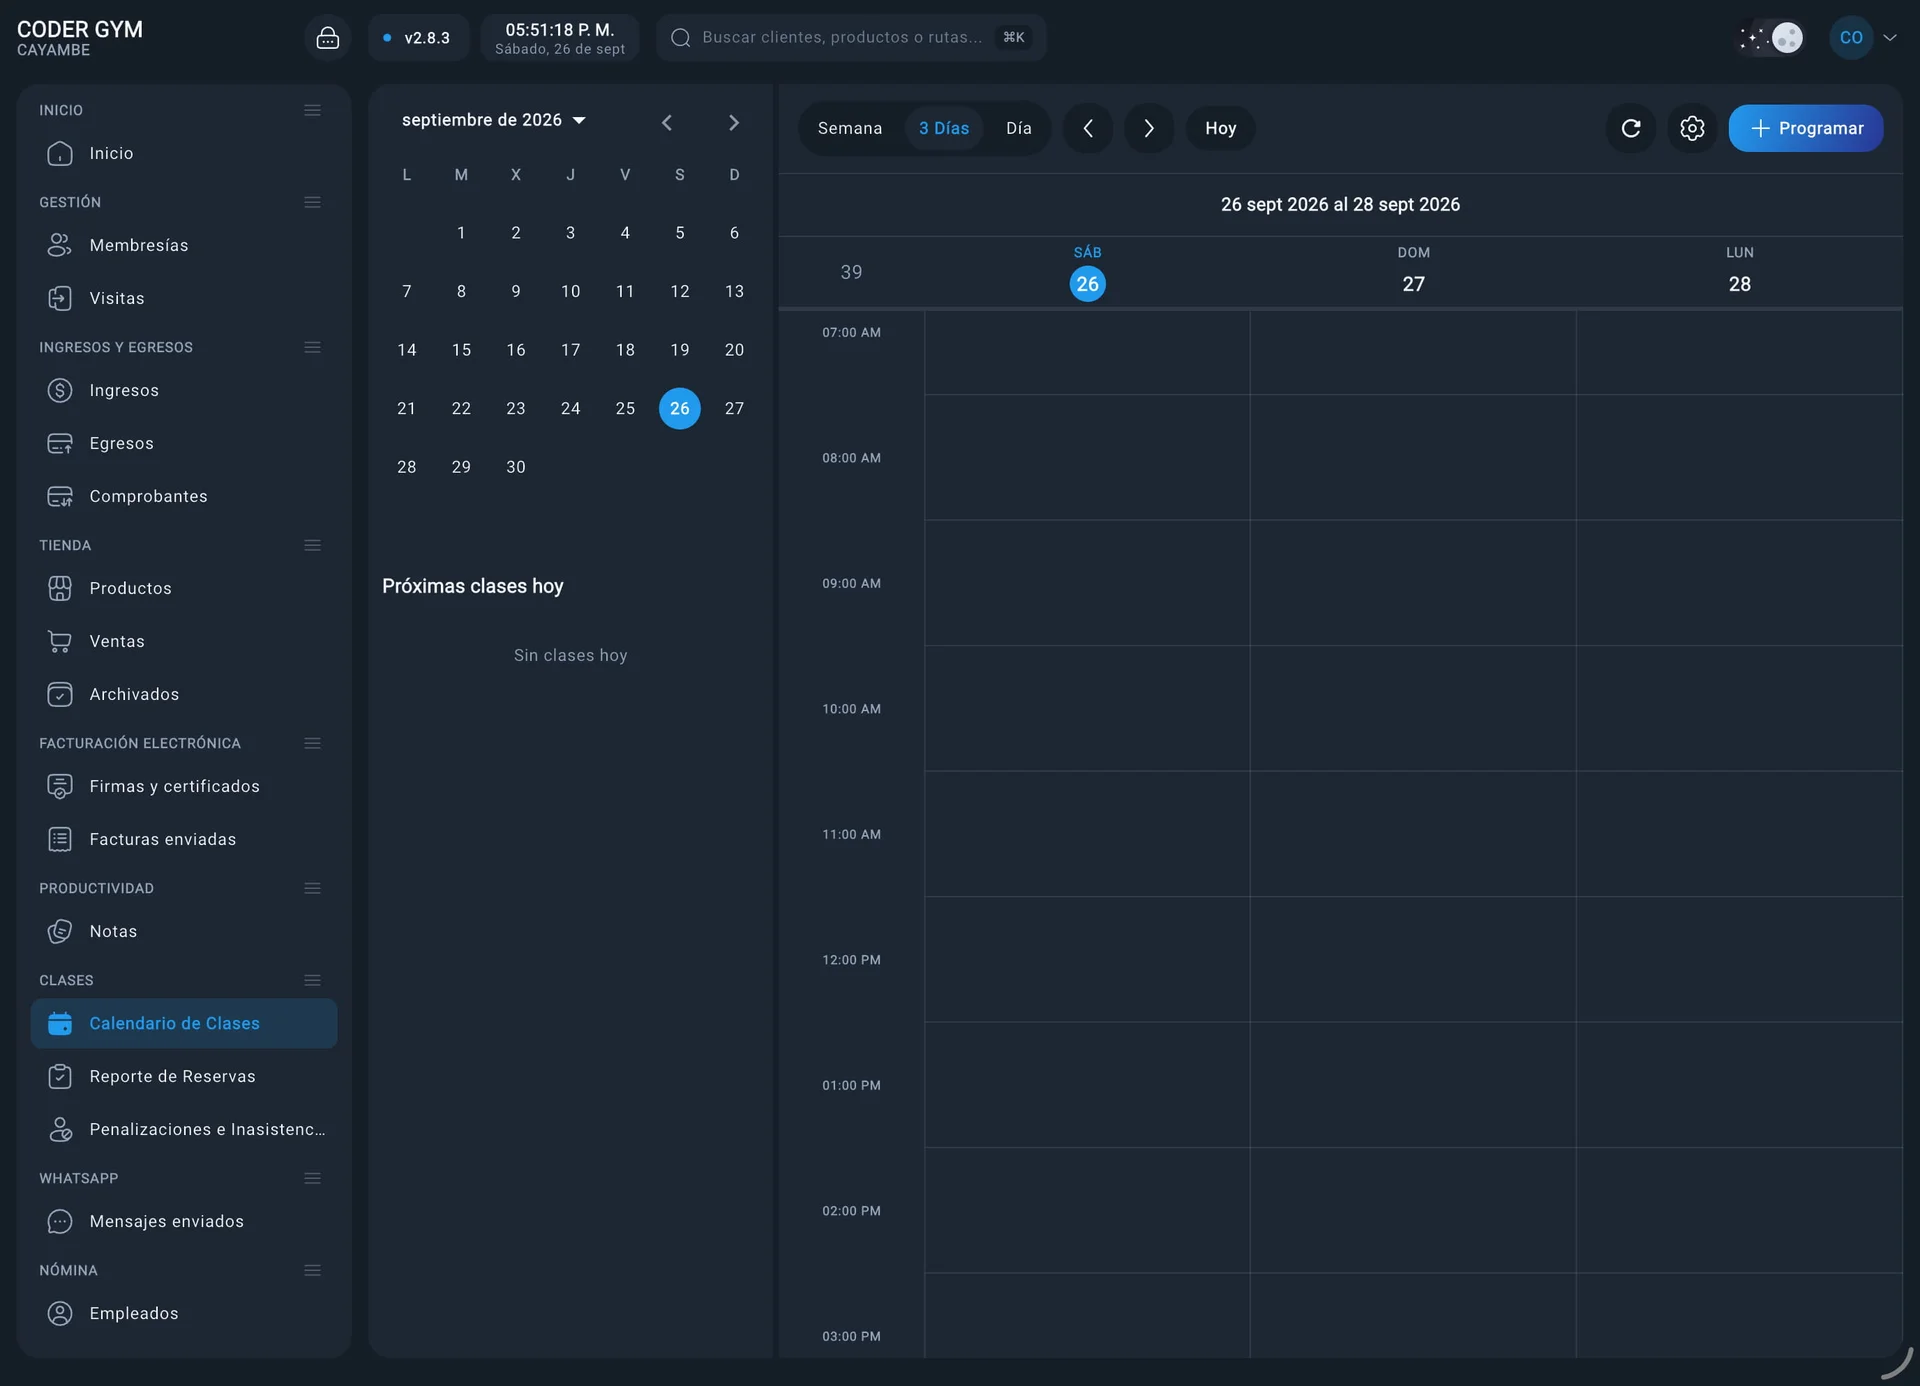Go to next month in mini calendar
The image size is (1920, 1386).
[733, 122]
